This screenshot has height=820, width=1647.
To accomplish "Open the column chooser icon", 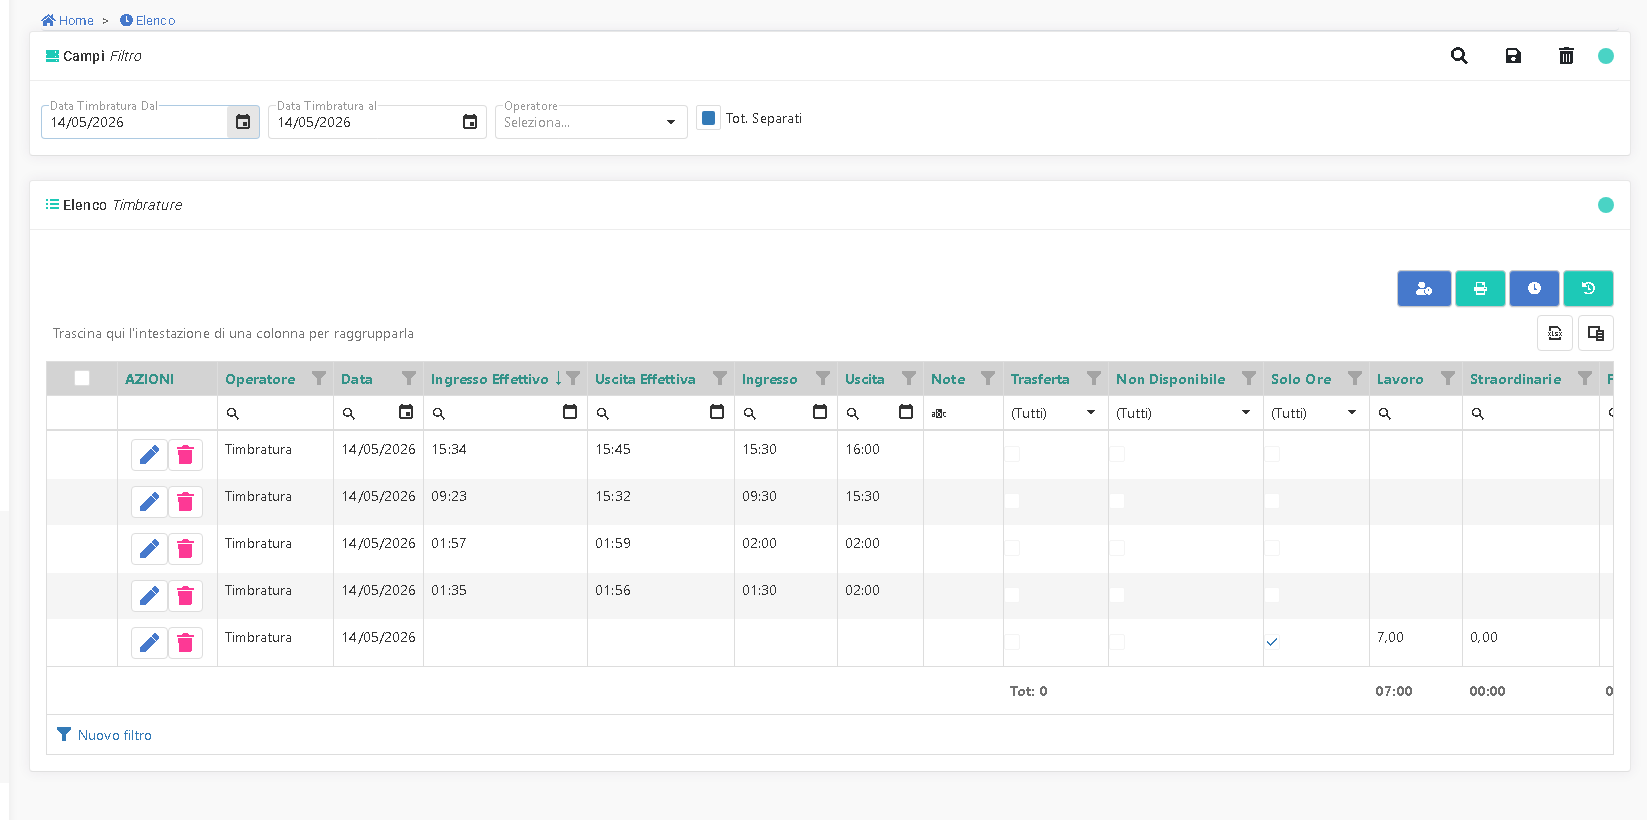I will click(x=1596, y=333).
